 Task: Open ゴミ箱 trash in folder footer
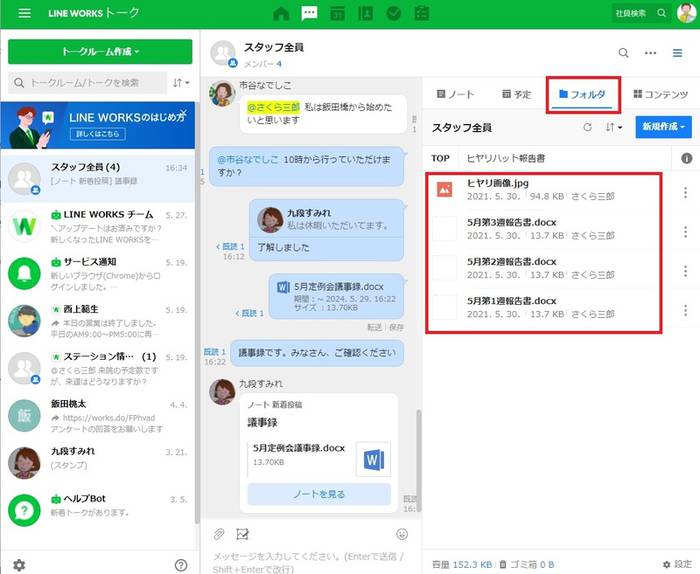tap(527, 565)
